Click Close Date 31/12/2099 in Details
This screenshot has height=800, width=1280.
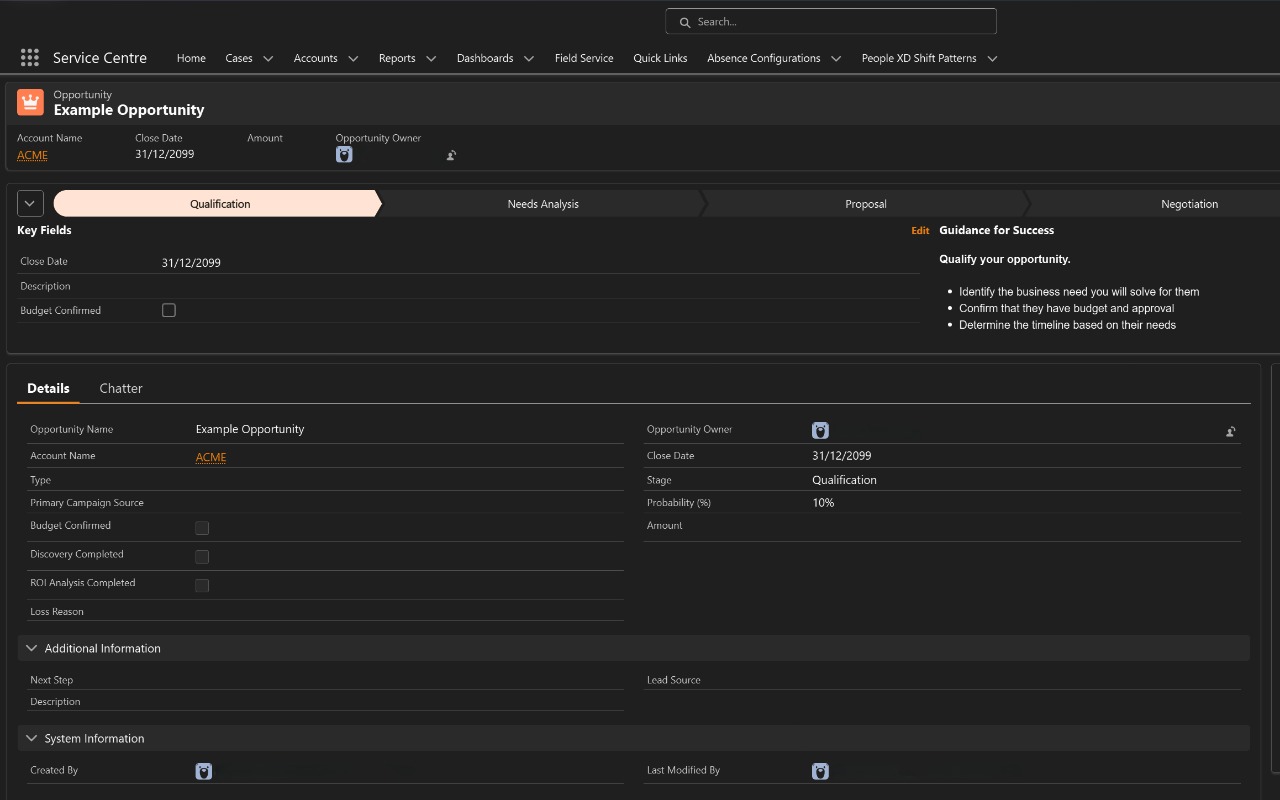(841, 455)
